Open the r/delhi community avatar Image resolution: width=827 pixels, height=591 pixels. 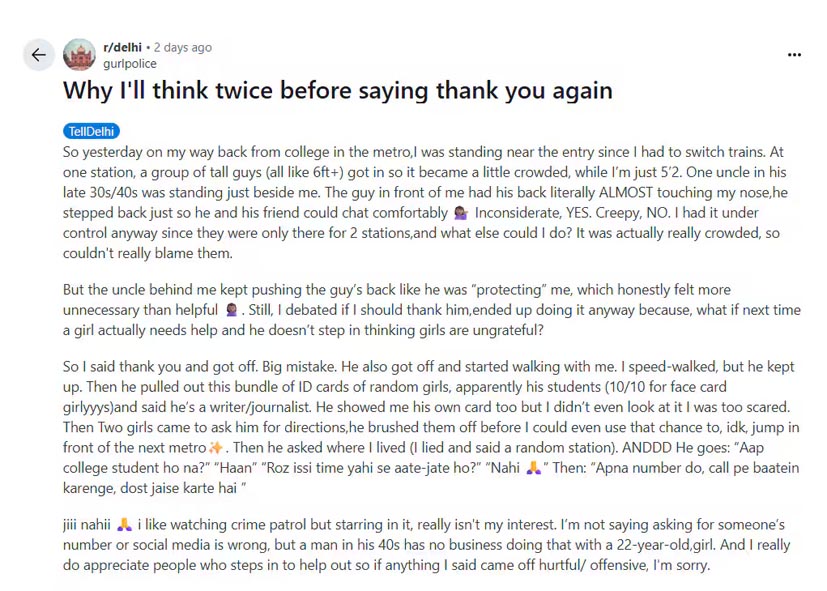tap(79, 55)
